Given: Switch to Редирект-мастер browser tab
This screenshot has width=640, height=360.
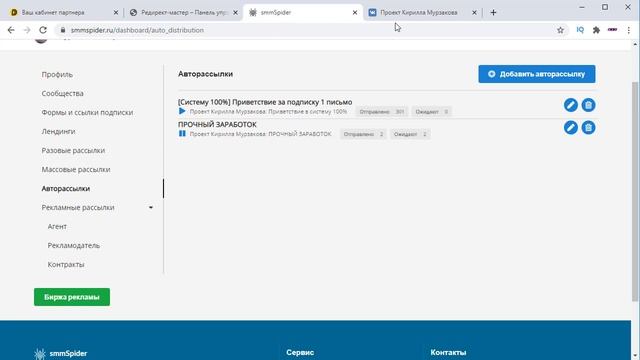Looking at the screenshot, I should 184,13.
